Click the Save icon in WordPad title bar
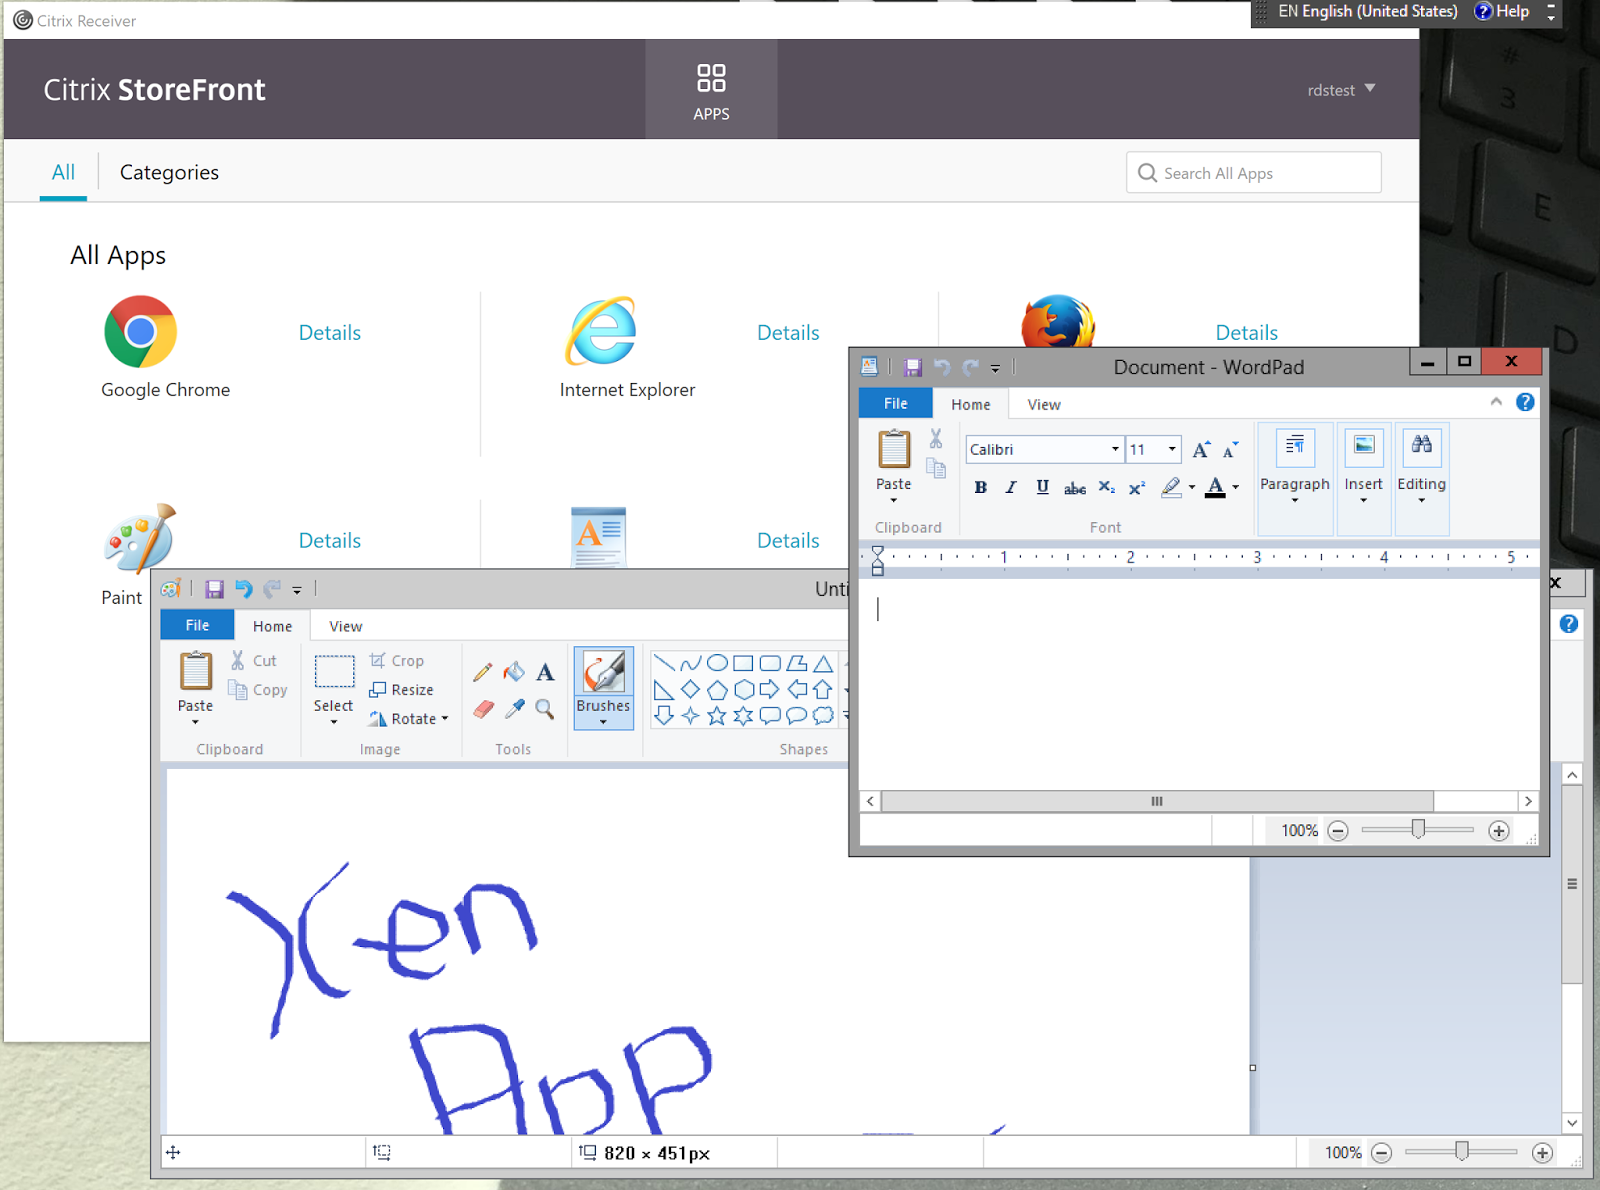 (912, 368)
